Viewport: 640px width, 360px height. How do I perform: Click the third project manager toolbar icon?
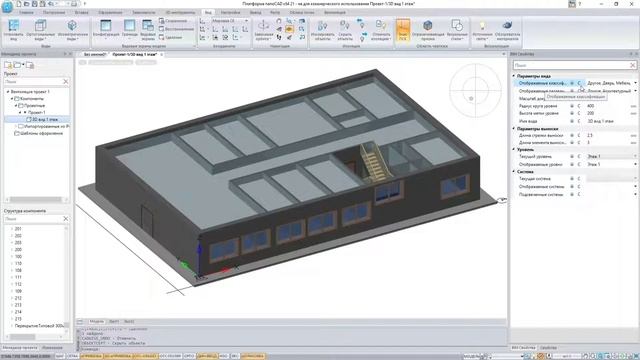pyautogui.click(x=30, y=65)
